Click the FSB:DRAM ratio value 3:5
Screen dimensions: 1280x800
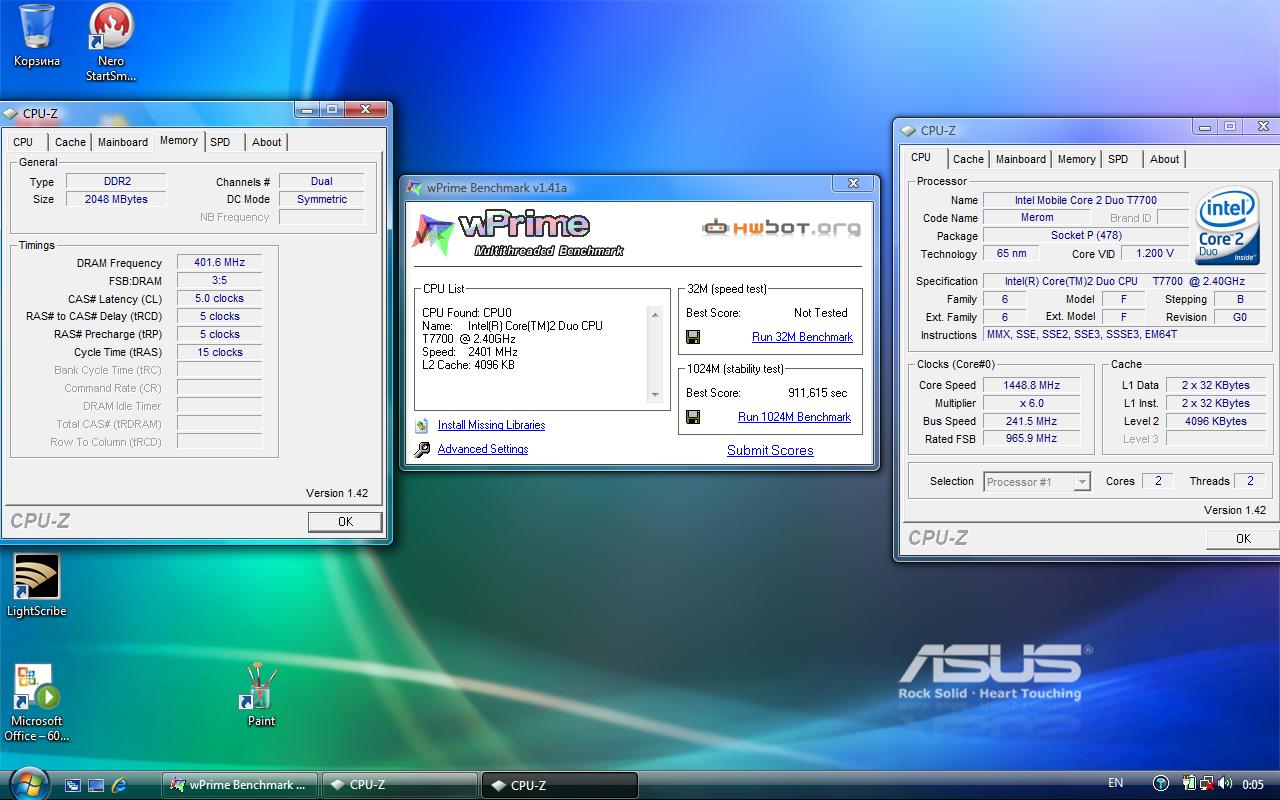click(x=219, y=281)
